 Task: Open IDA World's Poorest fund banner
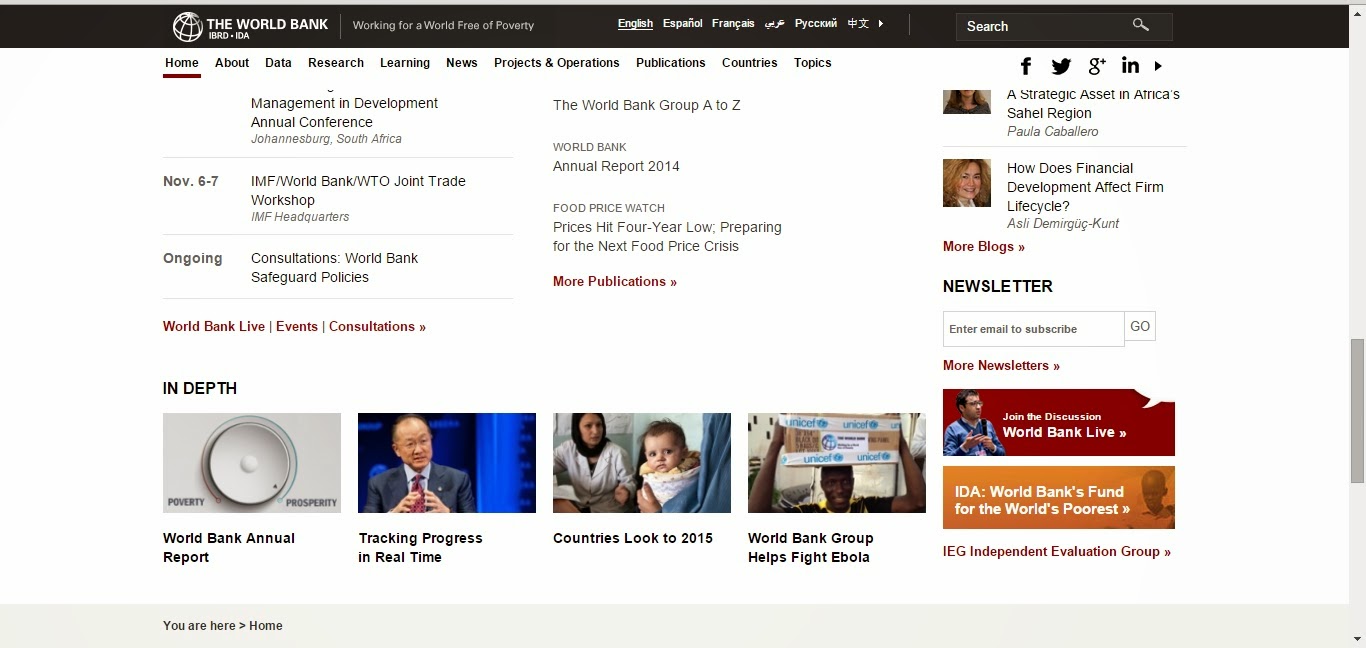click(x=1059, y=498)
